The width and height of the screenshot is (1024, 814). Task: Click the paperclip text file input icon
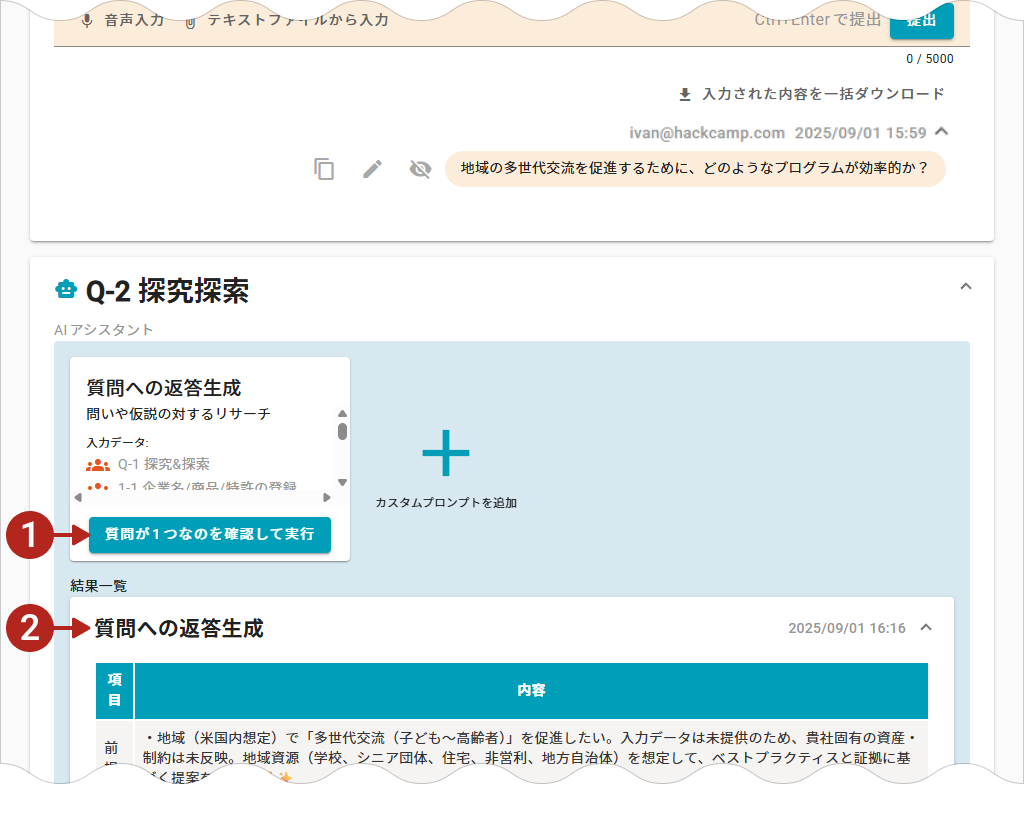click(189, 20)
